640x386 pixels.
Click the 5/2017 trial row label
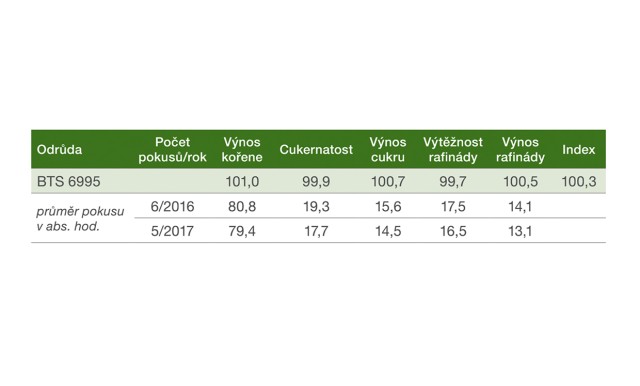(x=172, y=231)
